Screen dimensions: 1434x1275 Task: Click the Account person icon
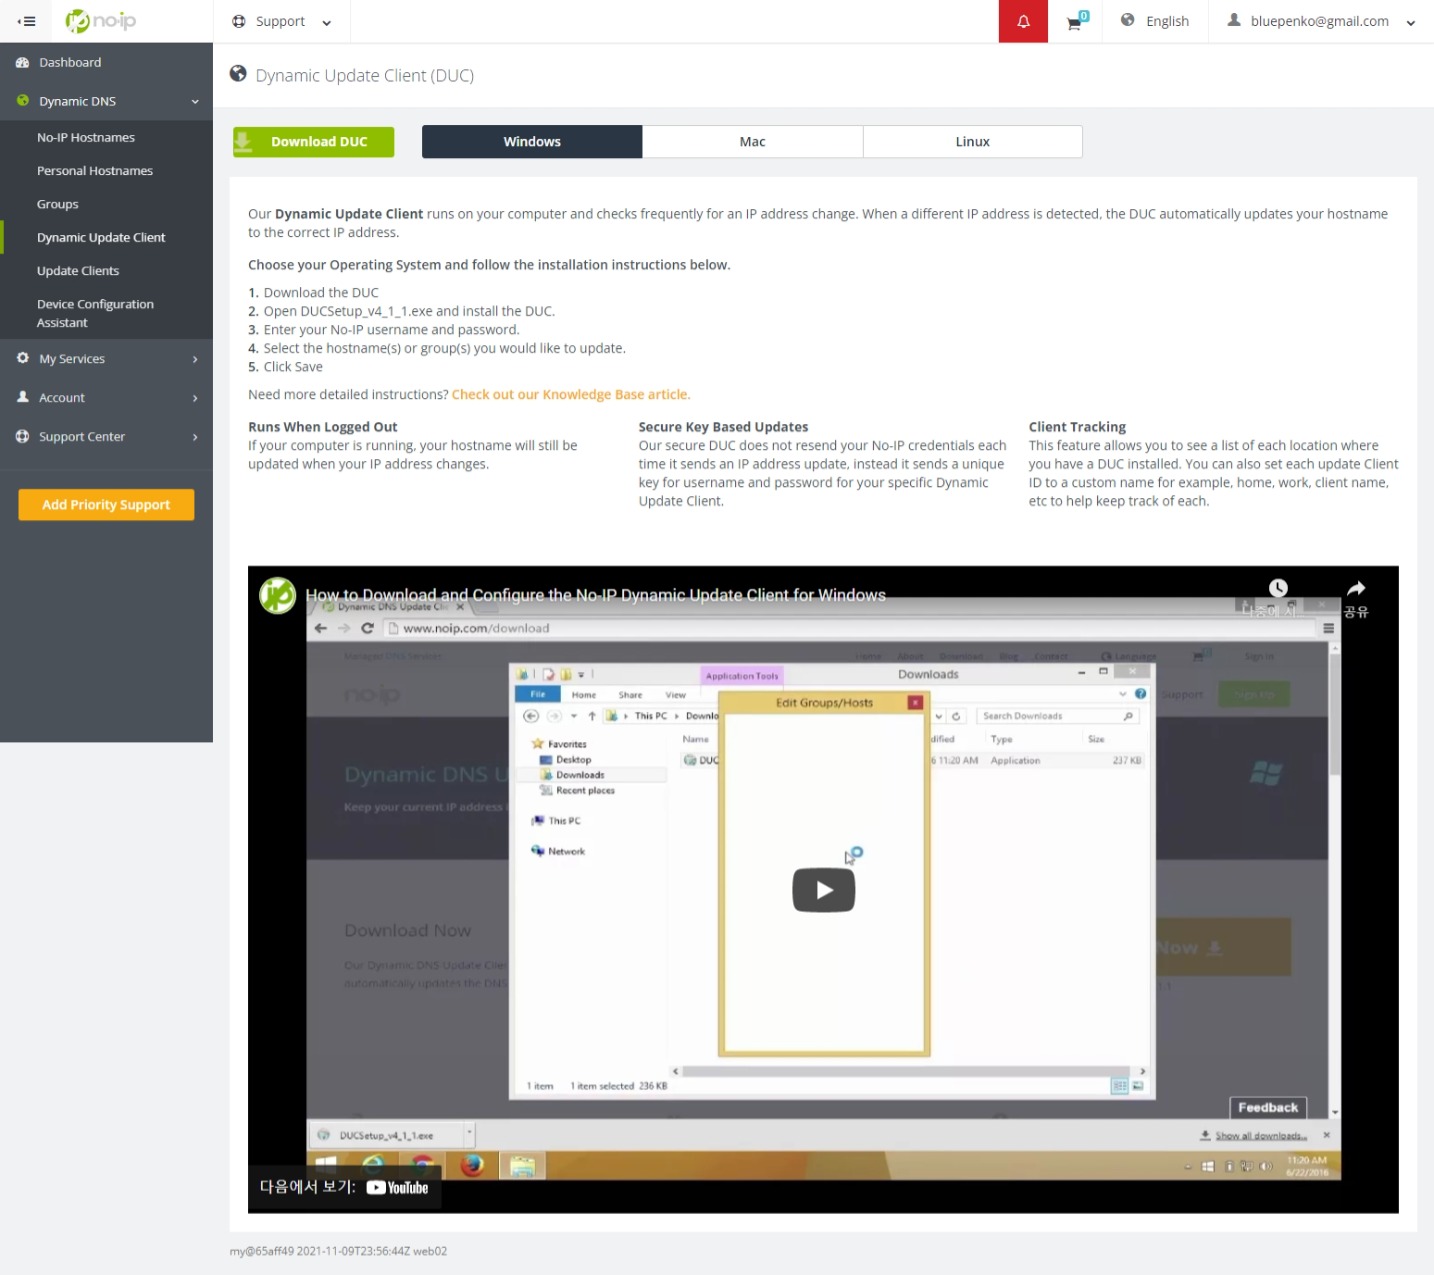(x=22, y=397)
